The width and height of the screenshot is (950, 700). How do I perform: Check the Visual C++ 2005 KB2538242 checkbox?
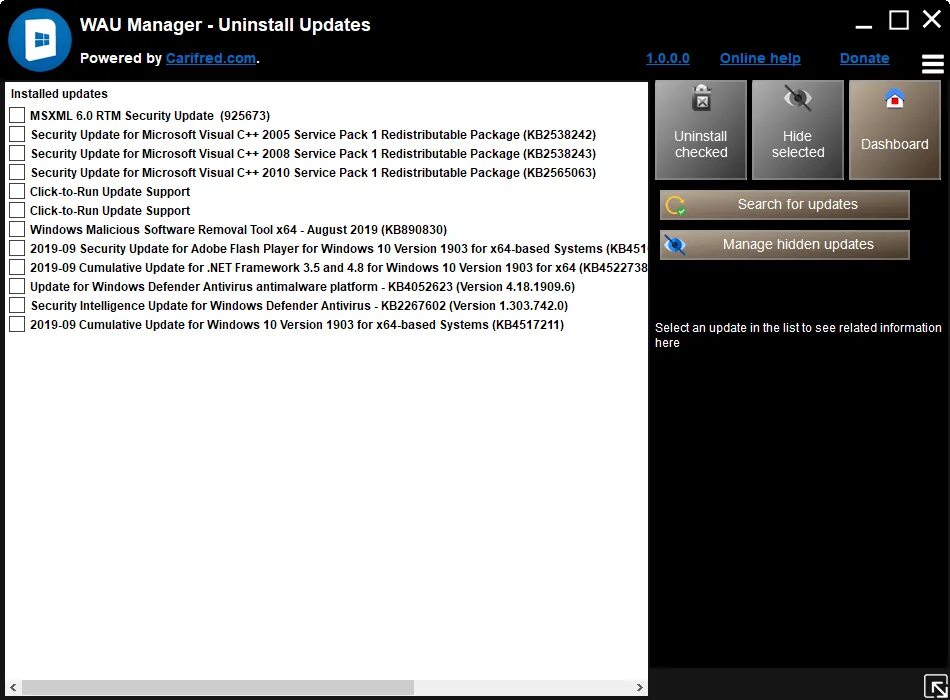pos(17,134)
